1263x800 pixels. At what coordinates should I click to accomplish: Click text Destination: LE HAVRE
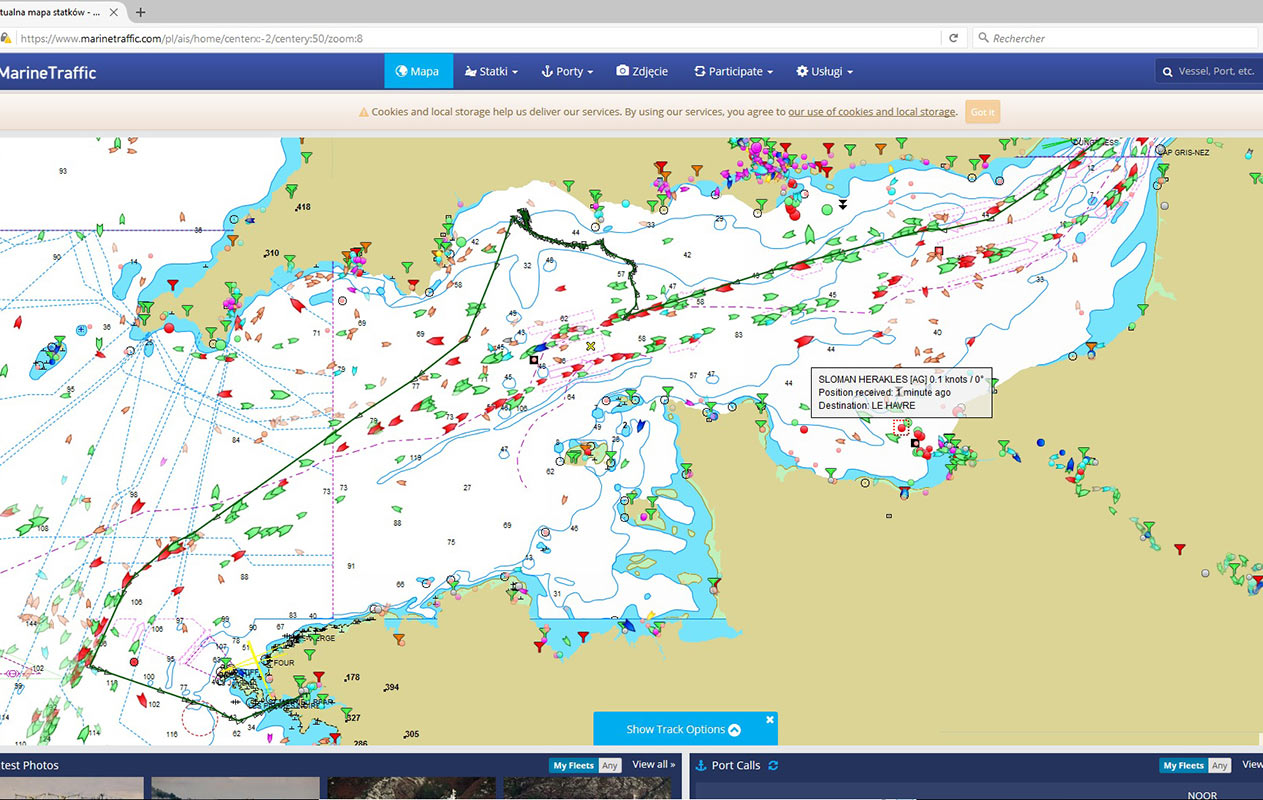tap(867, 405)
